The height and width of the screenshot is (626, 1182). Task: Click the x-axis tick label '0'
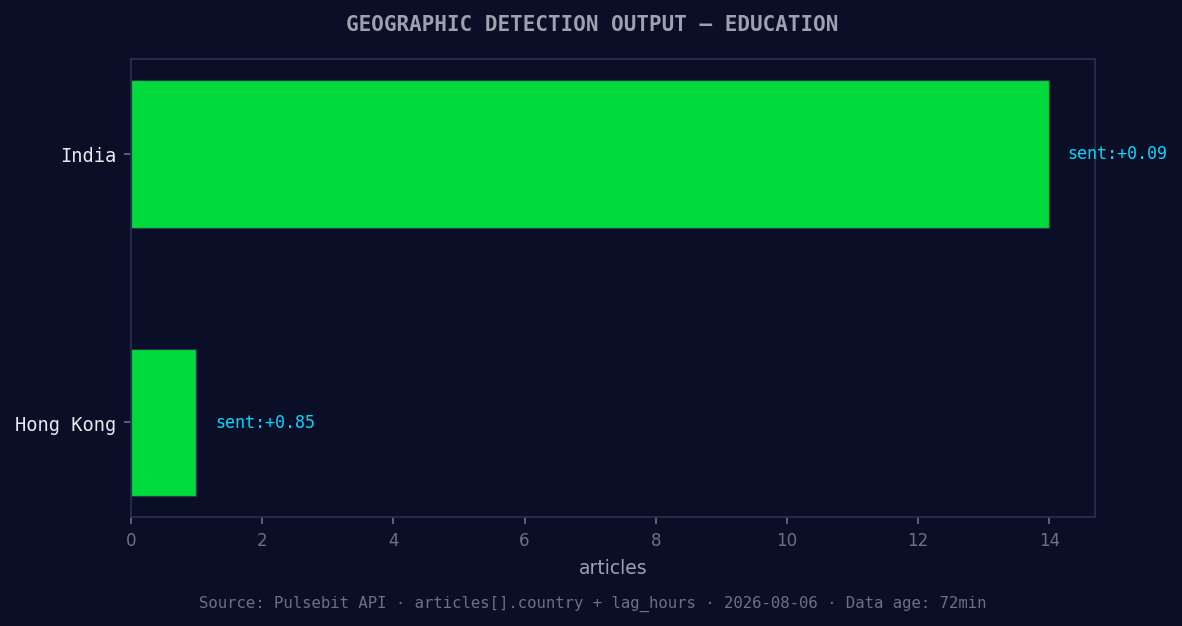[131, 540]
